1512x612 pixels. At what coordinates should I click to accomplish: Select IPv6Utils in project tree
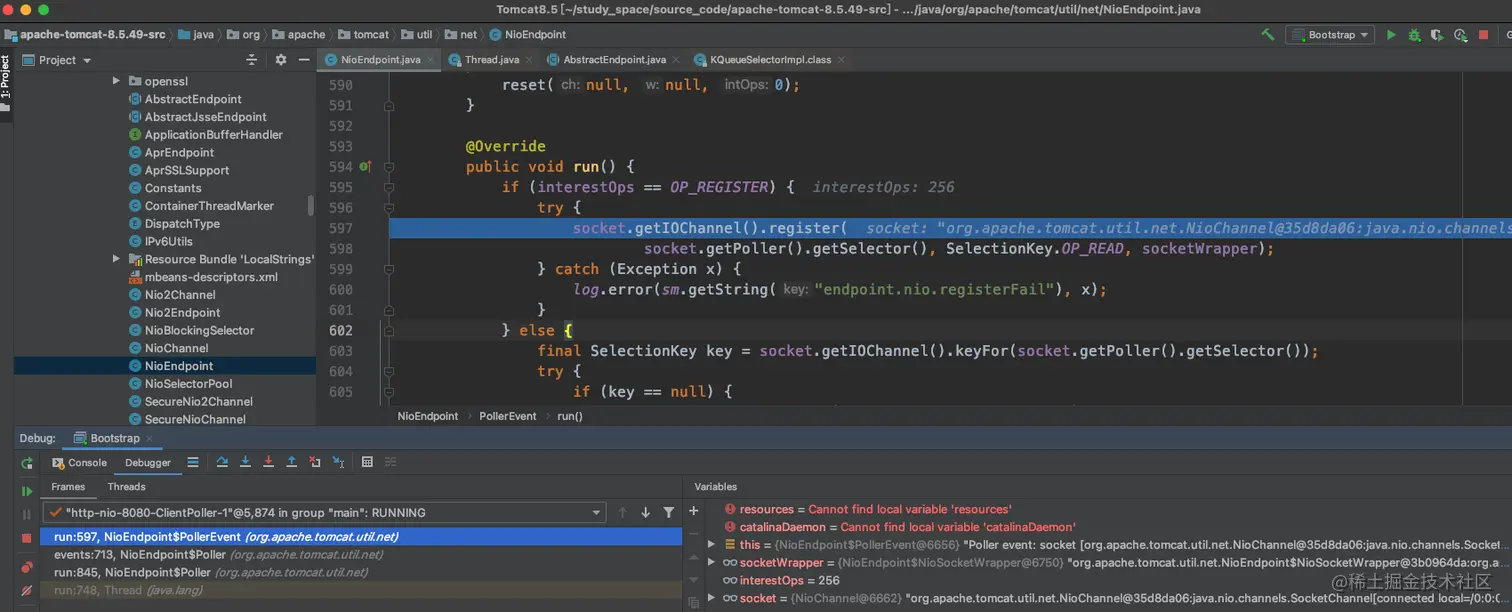pos(169,241)
